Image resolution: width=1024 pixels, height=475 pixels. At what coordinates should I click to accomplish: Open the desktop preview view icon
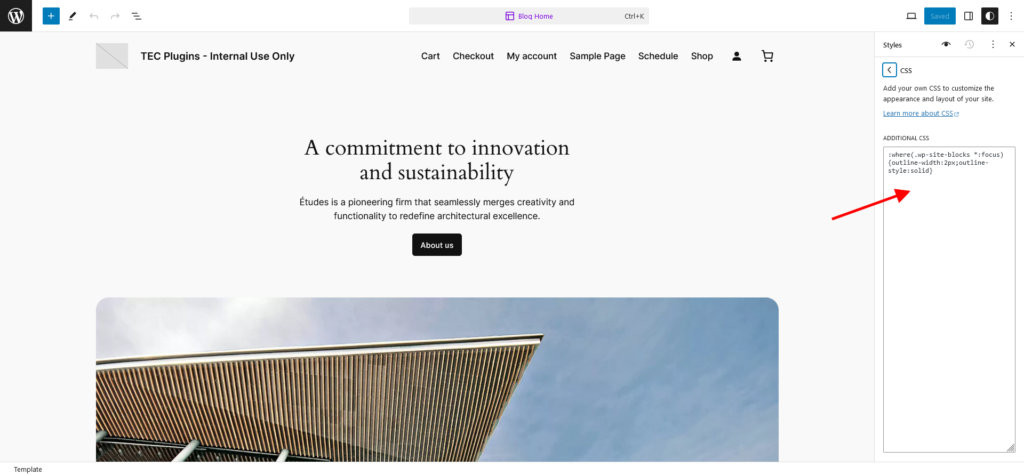pyautogui.click(x=911, y=16)
